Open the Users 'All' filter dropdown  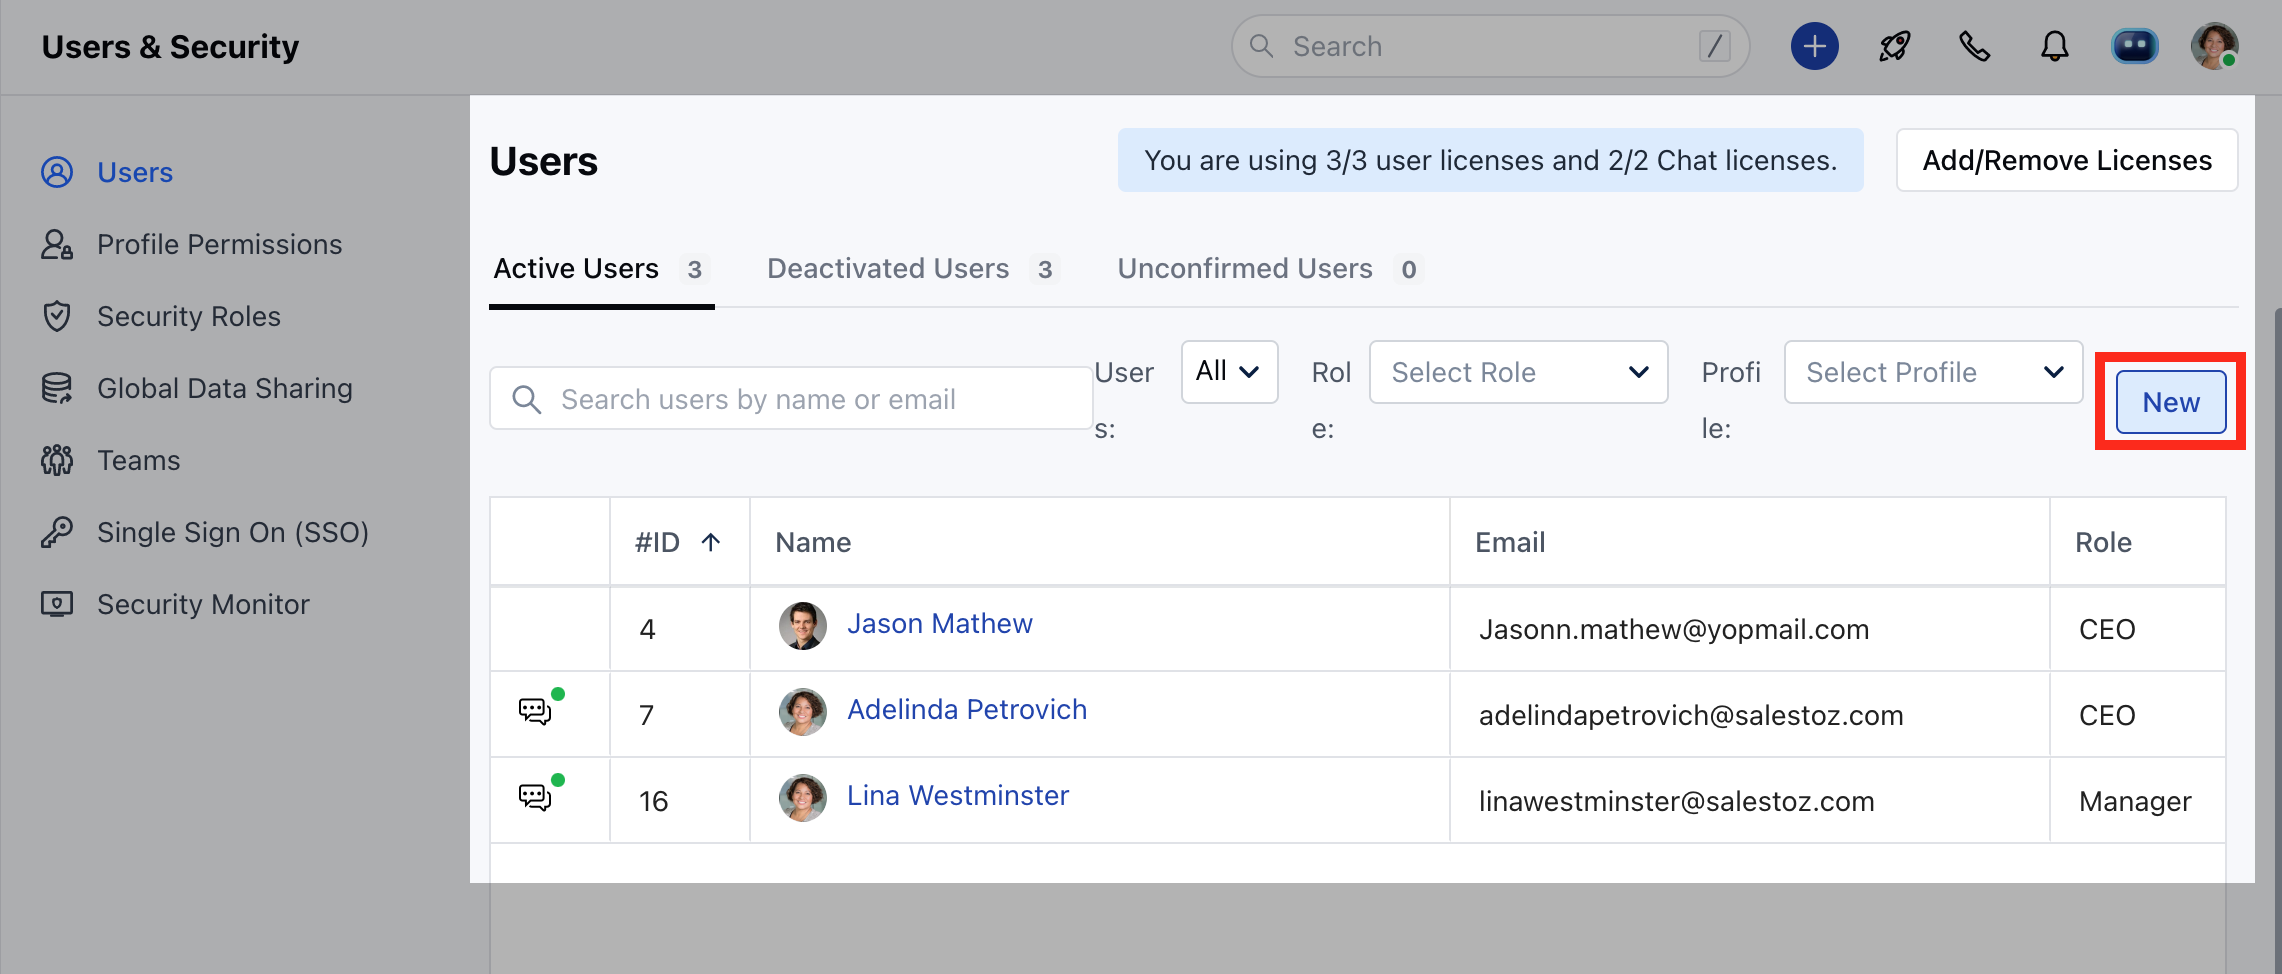(1229, 372)
